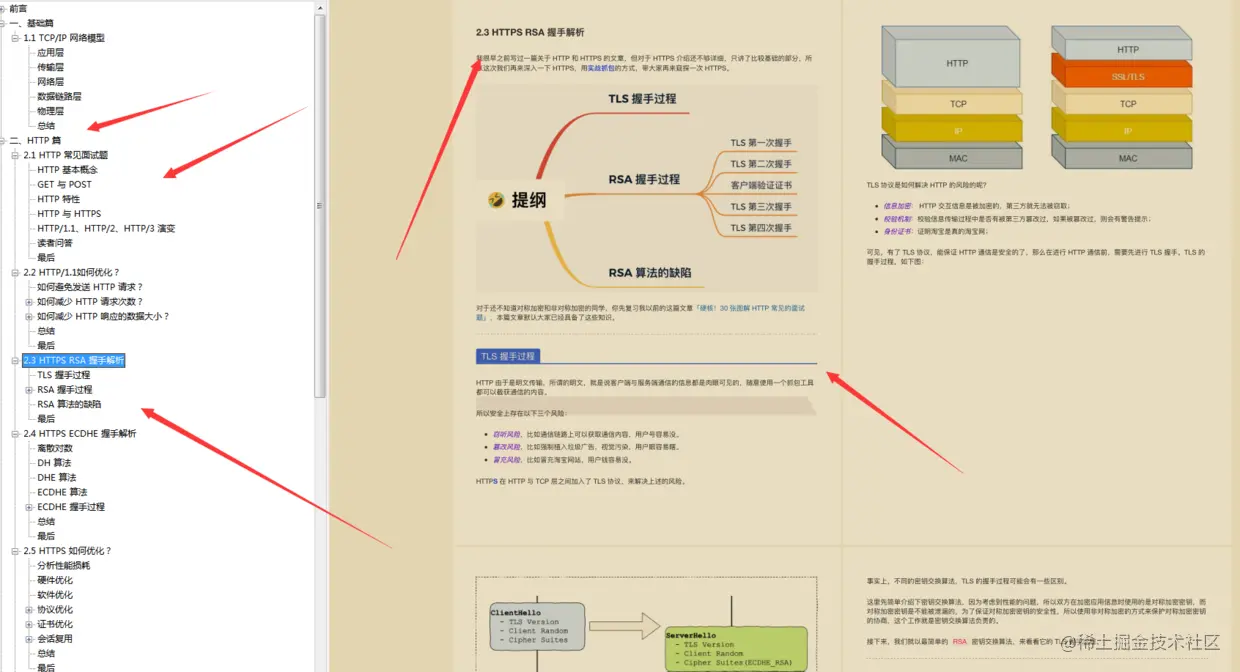Expand the plus box beside 如何减少 HTTP 请求次数？

pyautogui.click(x=29, y=301)
